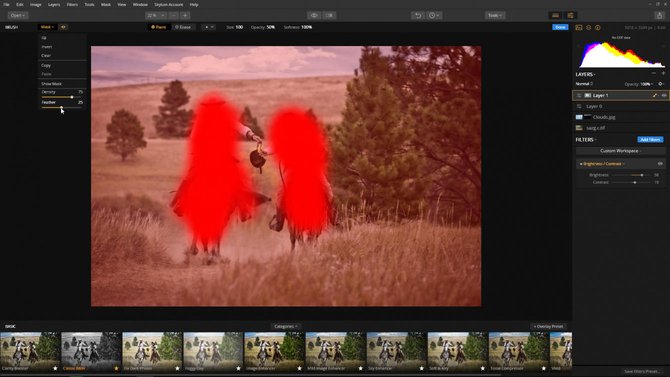Viewport: 670px width, 377px height.
Task: Click the layers panel icon
Action: pyautogui.click(x=588, y=27)
